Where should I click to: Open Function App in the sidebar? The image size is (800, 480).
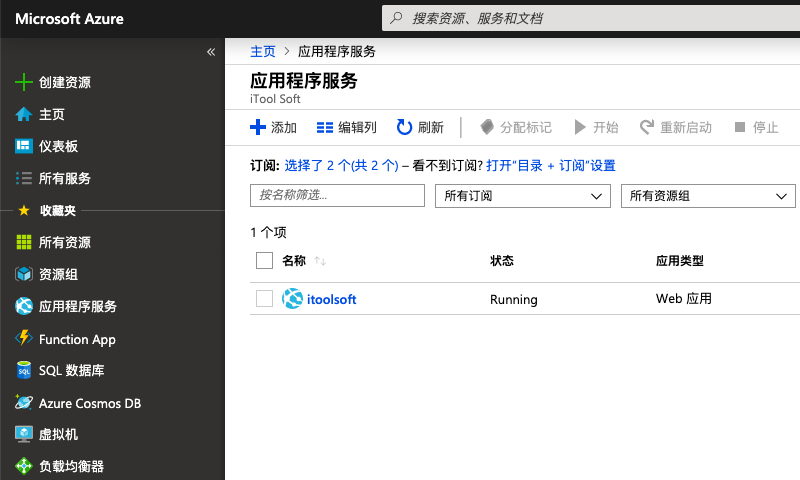pyautogui.click(x=77, y=339)
